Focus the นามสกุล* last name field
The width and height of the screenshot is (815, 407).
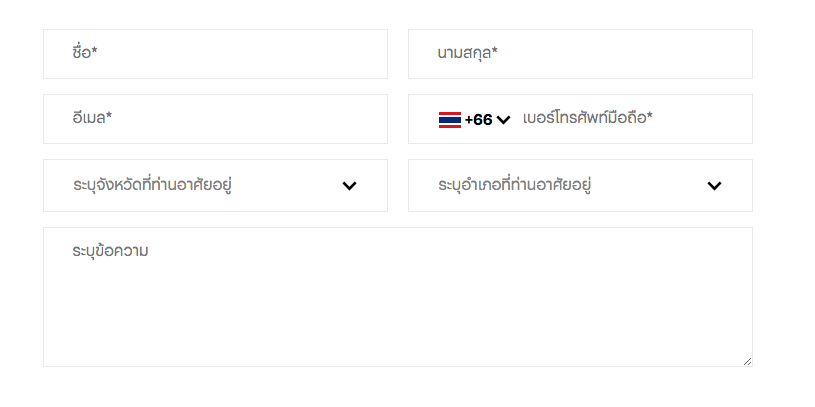(580, 54)
